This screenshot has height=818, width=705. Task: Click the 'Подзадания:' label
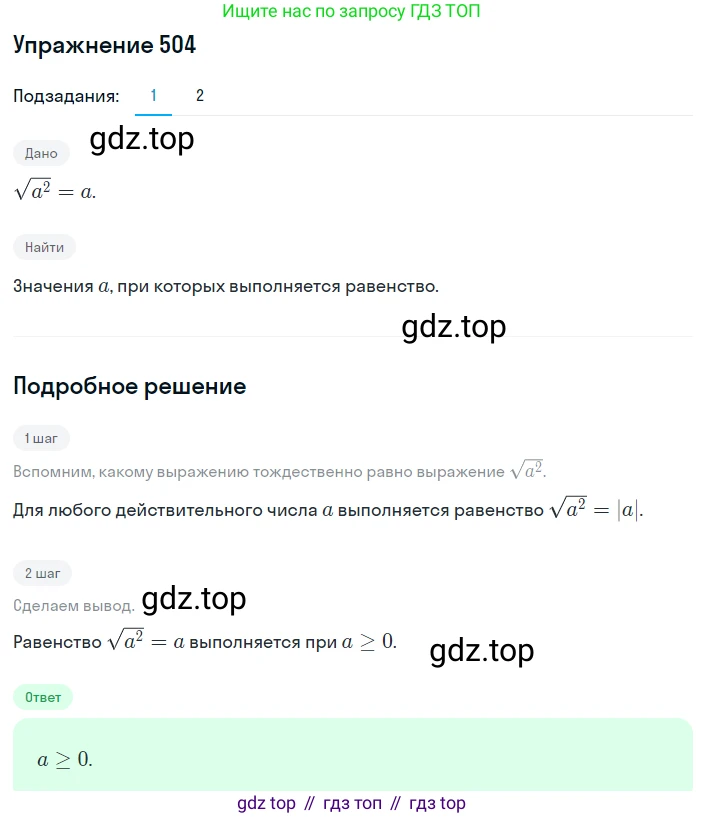click(x=66, y=96)
